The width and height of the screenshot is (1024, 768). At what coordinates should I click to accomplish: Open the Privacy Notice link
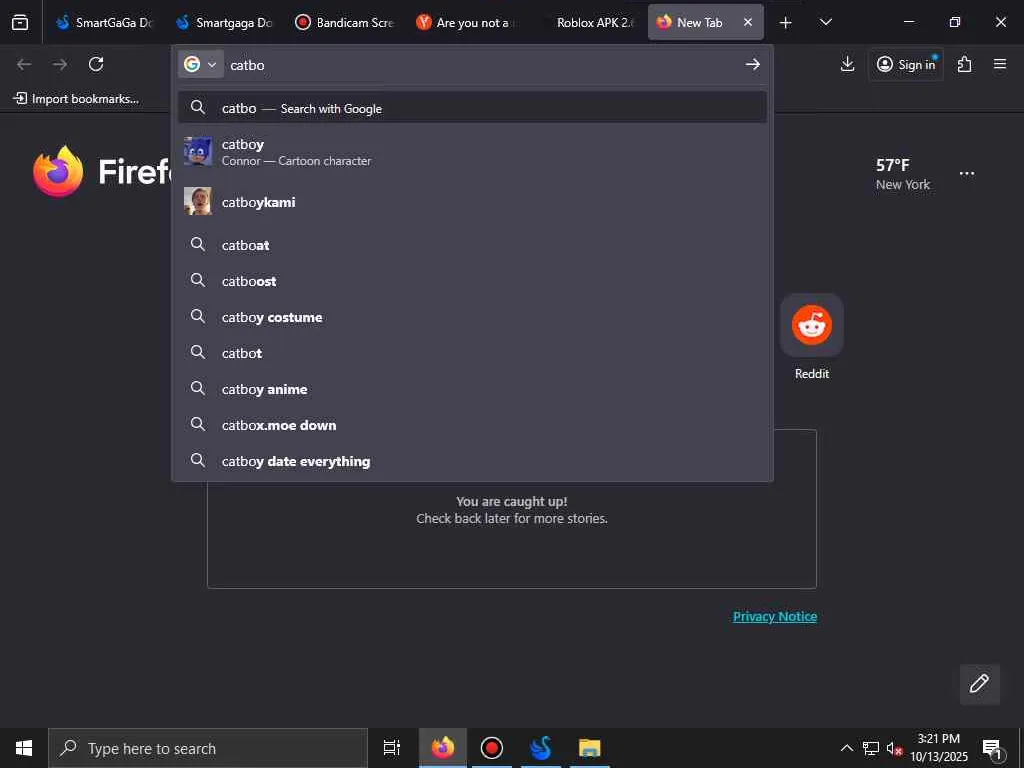click(x=775, y=616)
